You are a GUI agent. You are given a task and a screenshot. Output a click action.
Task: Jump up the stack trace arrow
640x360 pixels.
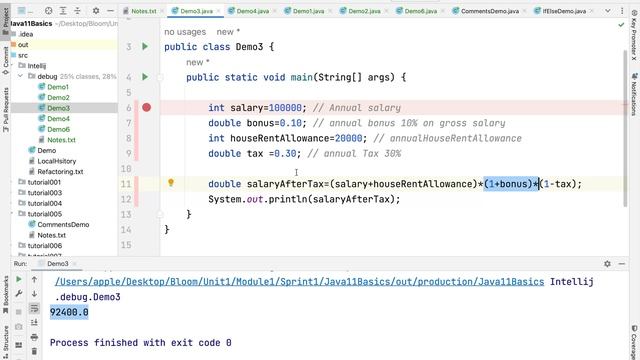pos(34,280)
